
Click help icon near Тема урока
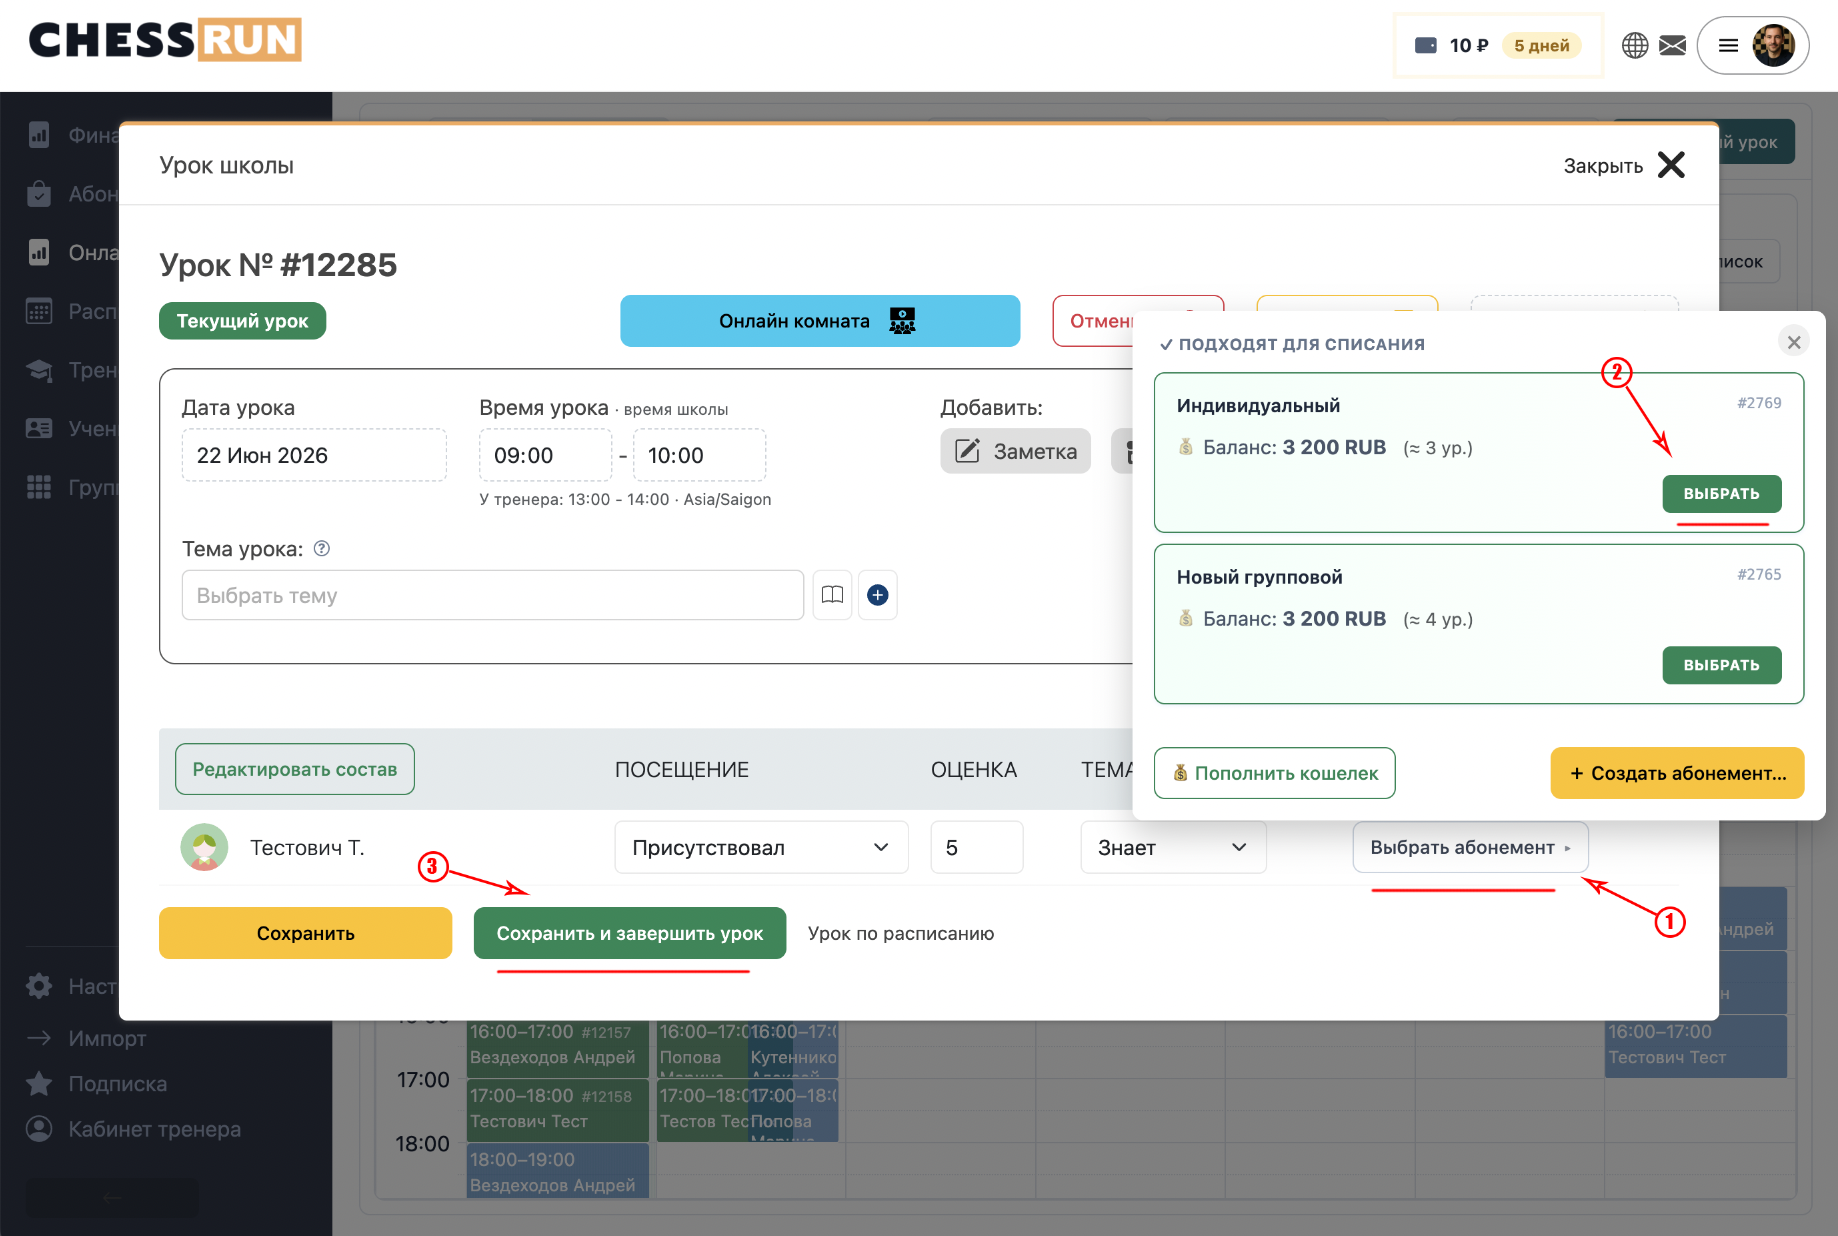pyautogui.click(x=322, y=548)
